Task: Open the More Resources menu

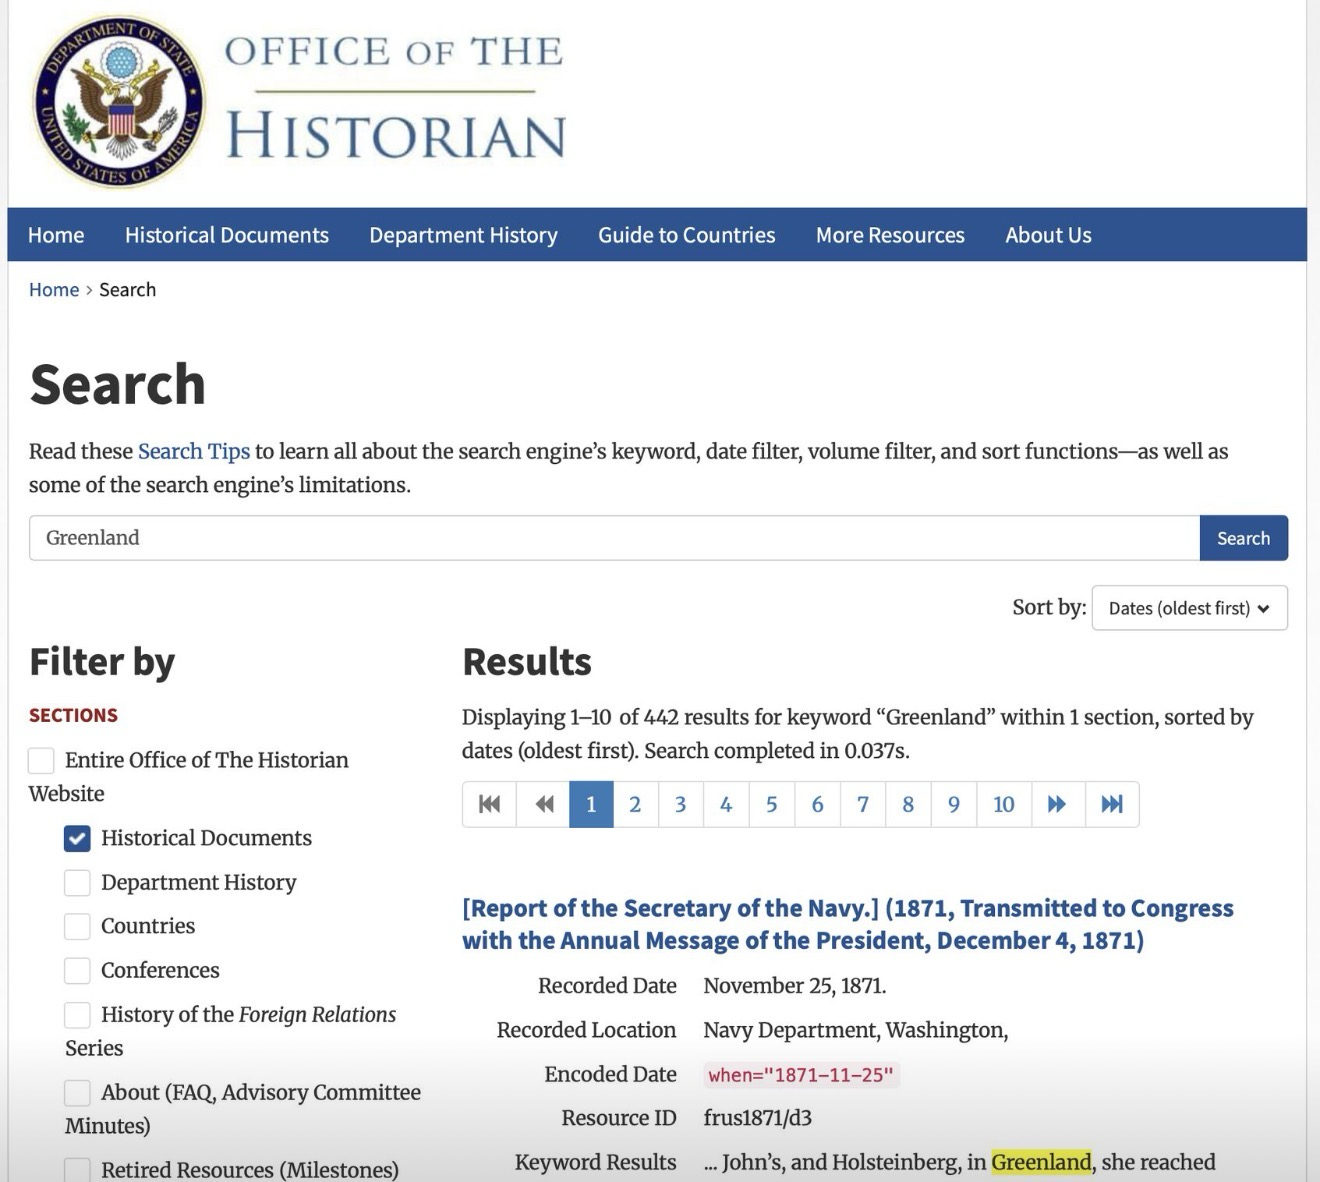Action: (890, 235)
